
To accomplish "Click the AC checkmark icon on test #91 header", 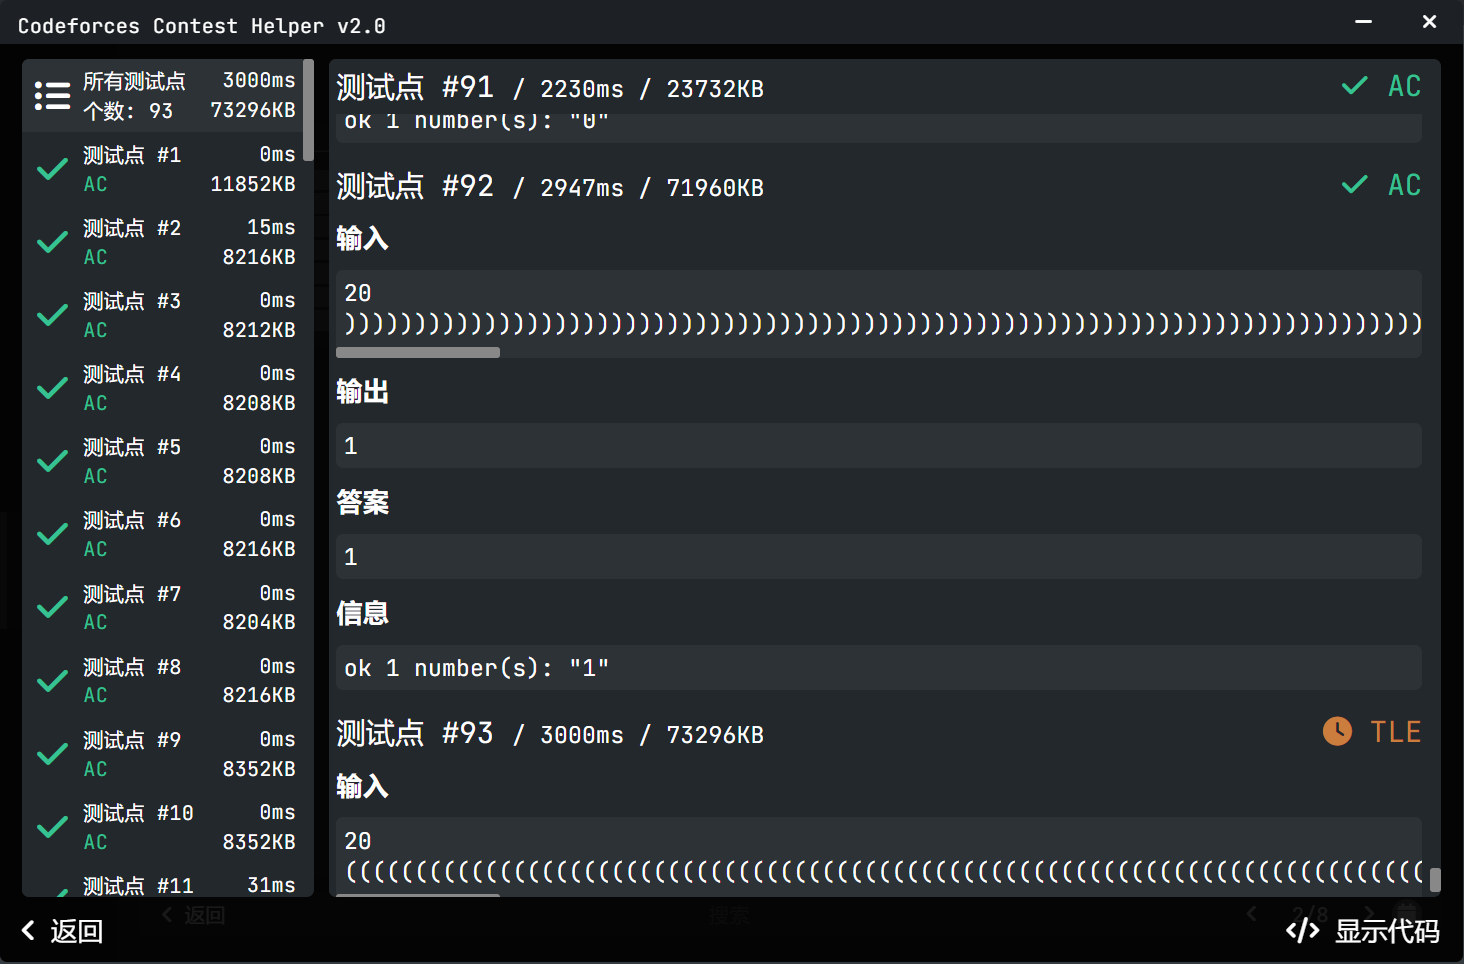I will click(x=1355, y=86).
